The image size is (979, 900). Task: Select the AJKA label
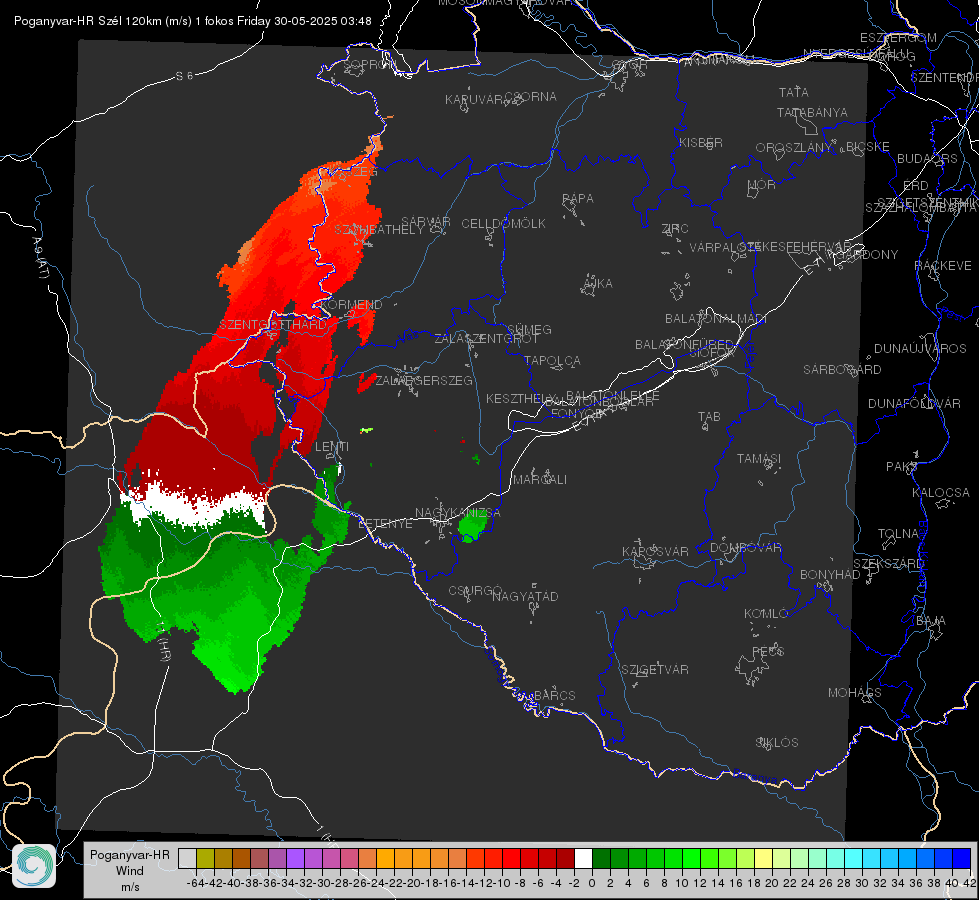coord(597,284)
